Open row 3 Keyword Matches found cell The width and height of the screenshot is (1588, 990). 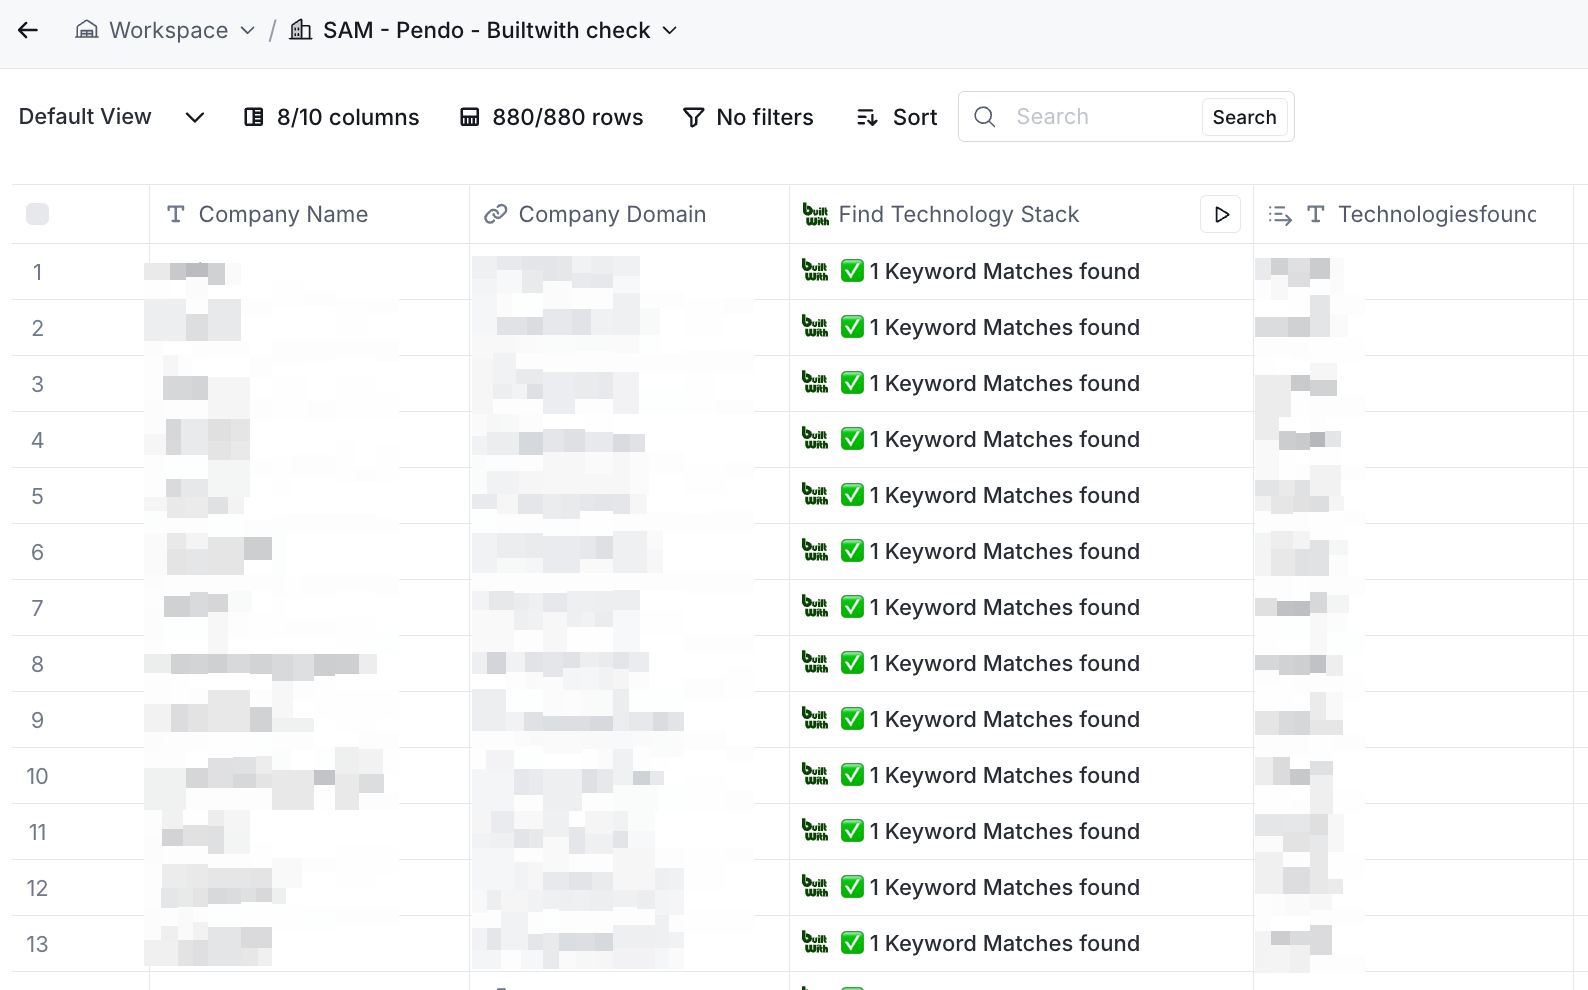[1021, 384]
